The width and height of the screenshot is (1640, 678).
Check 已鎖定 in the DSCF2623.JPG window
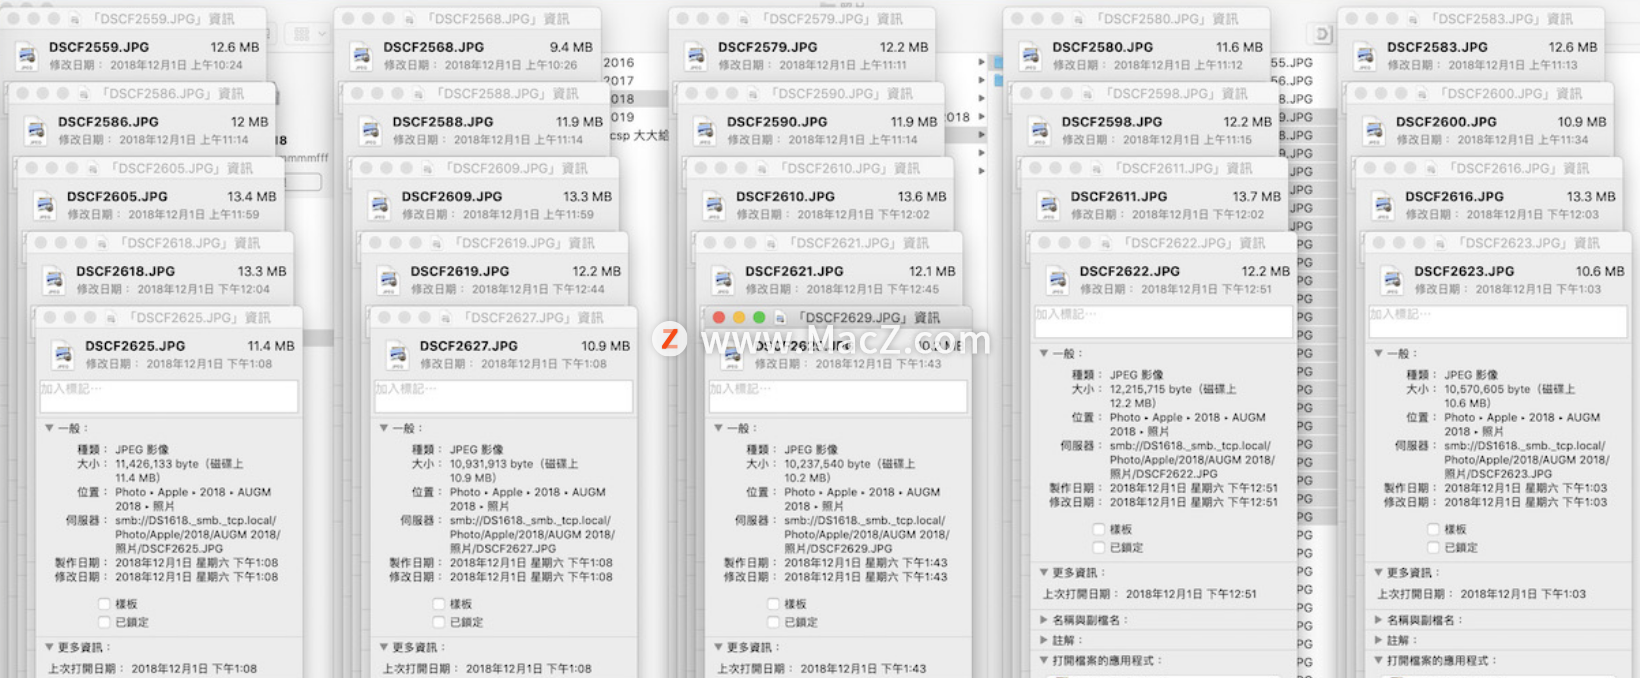[1433, 547]
